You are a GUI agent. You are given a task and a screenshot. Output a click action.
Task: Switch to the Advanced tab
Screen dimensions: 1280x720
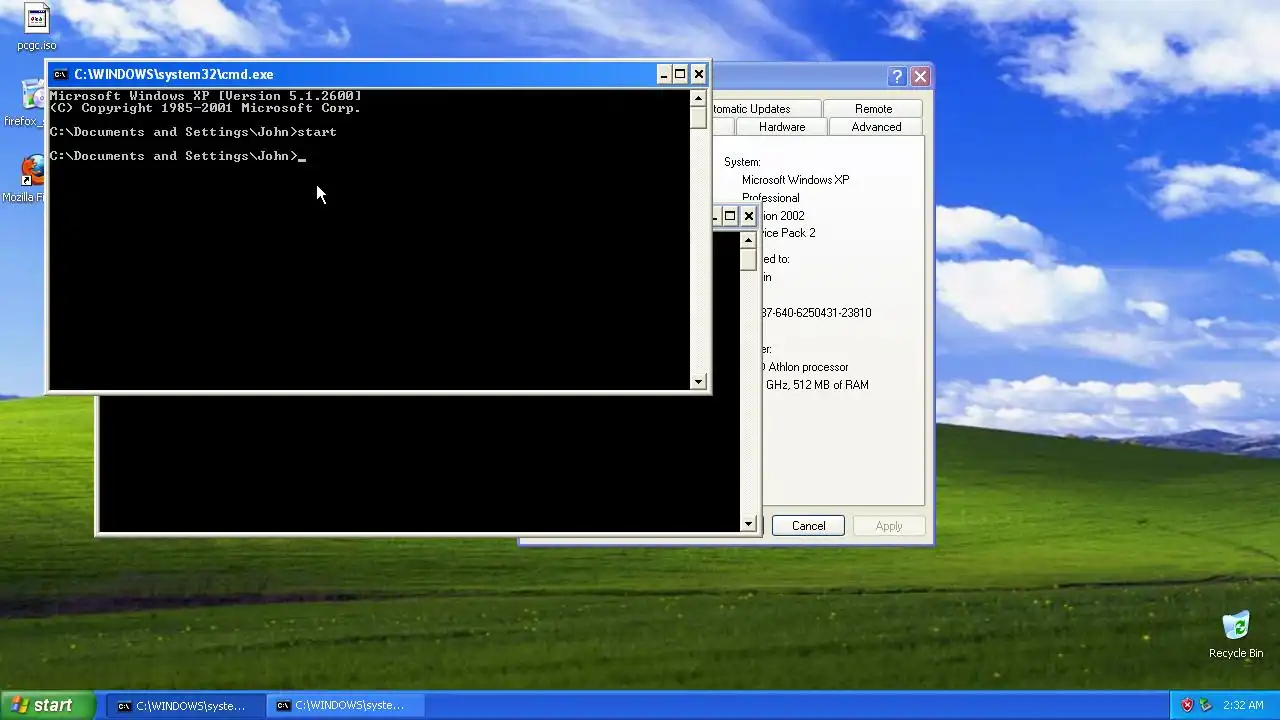pos(876,127)
